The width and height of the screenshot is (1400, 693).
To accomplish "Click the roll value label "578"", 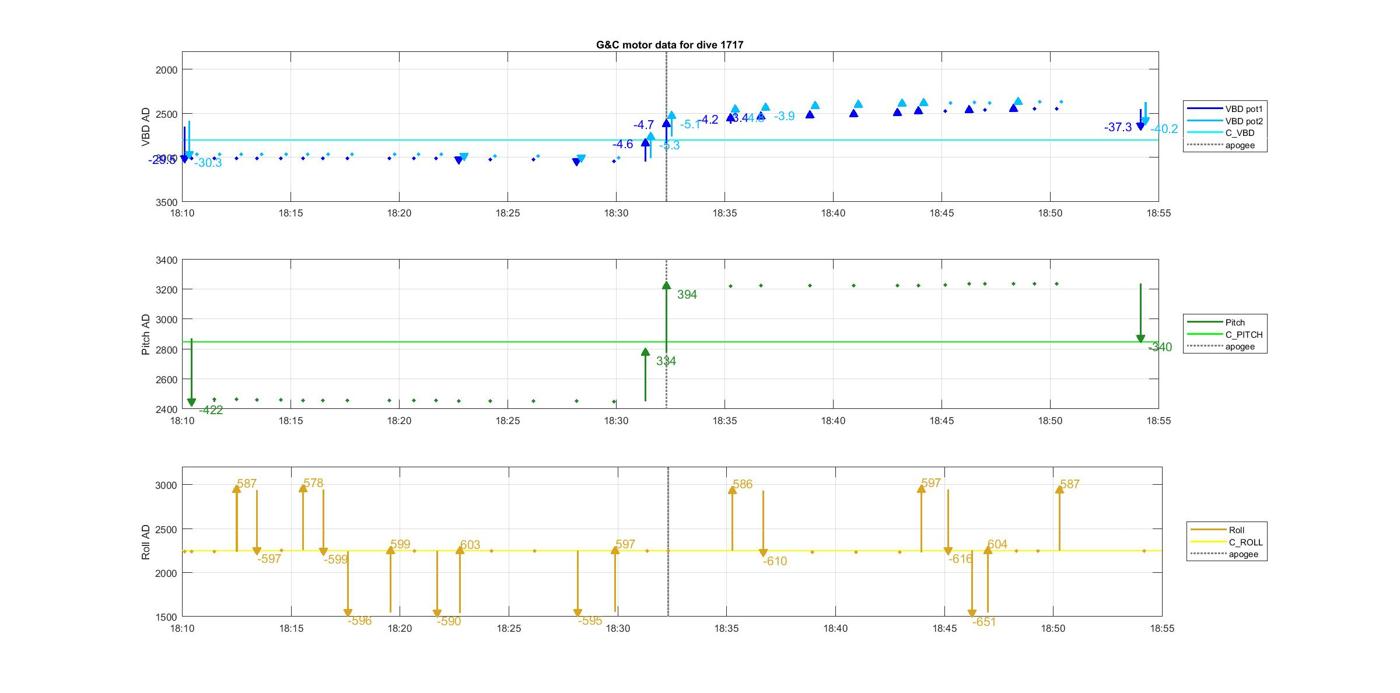I will [x=313, y=483].
